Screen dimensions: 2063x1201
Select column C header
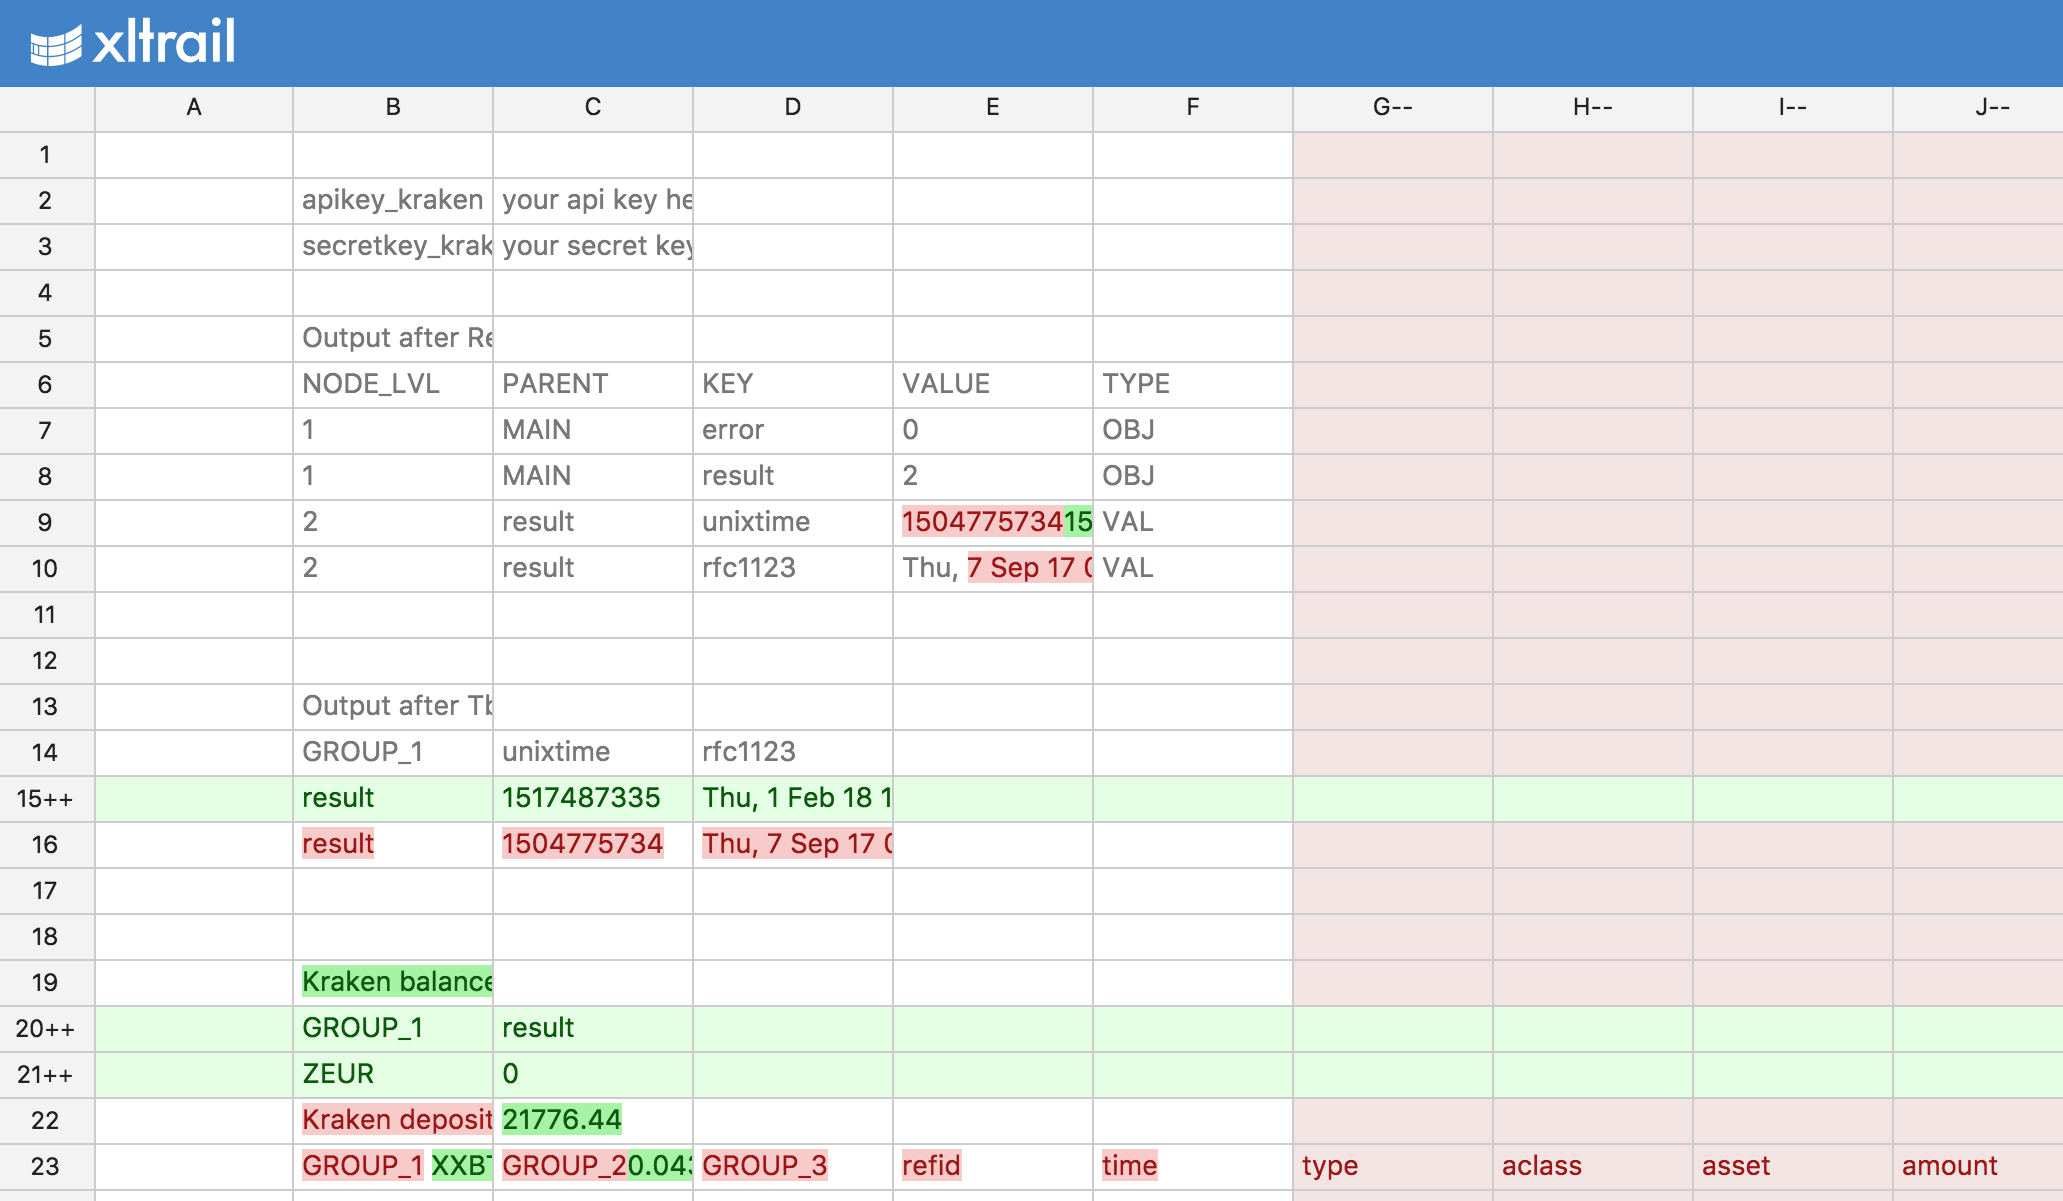(593, 108)
